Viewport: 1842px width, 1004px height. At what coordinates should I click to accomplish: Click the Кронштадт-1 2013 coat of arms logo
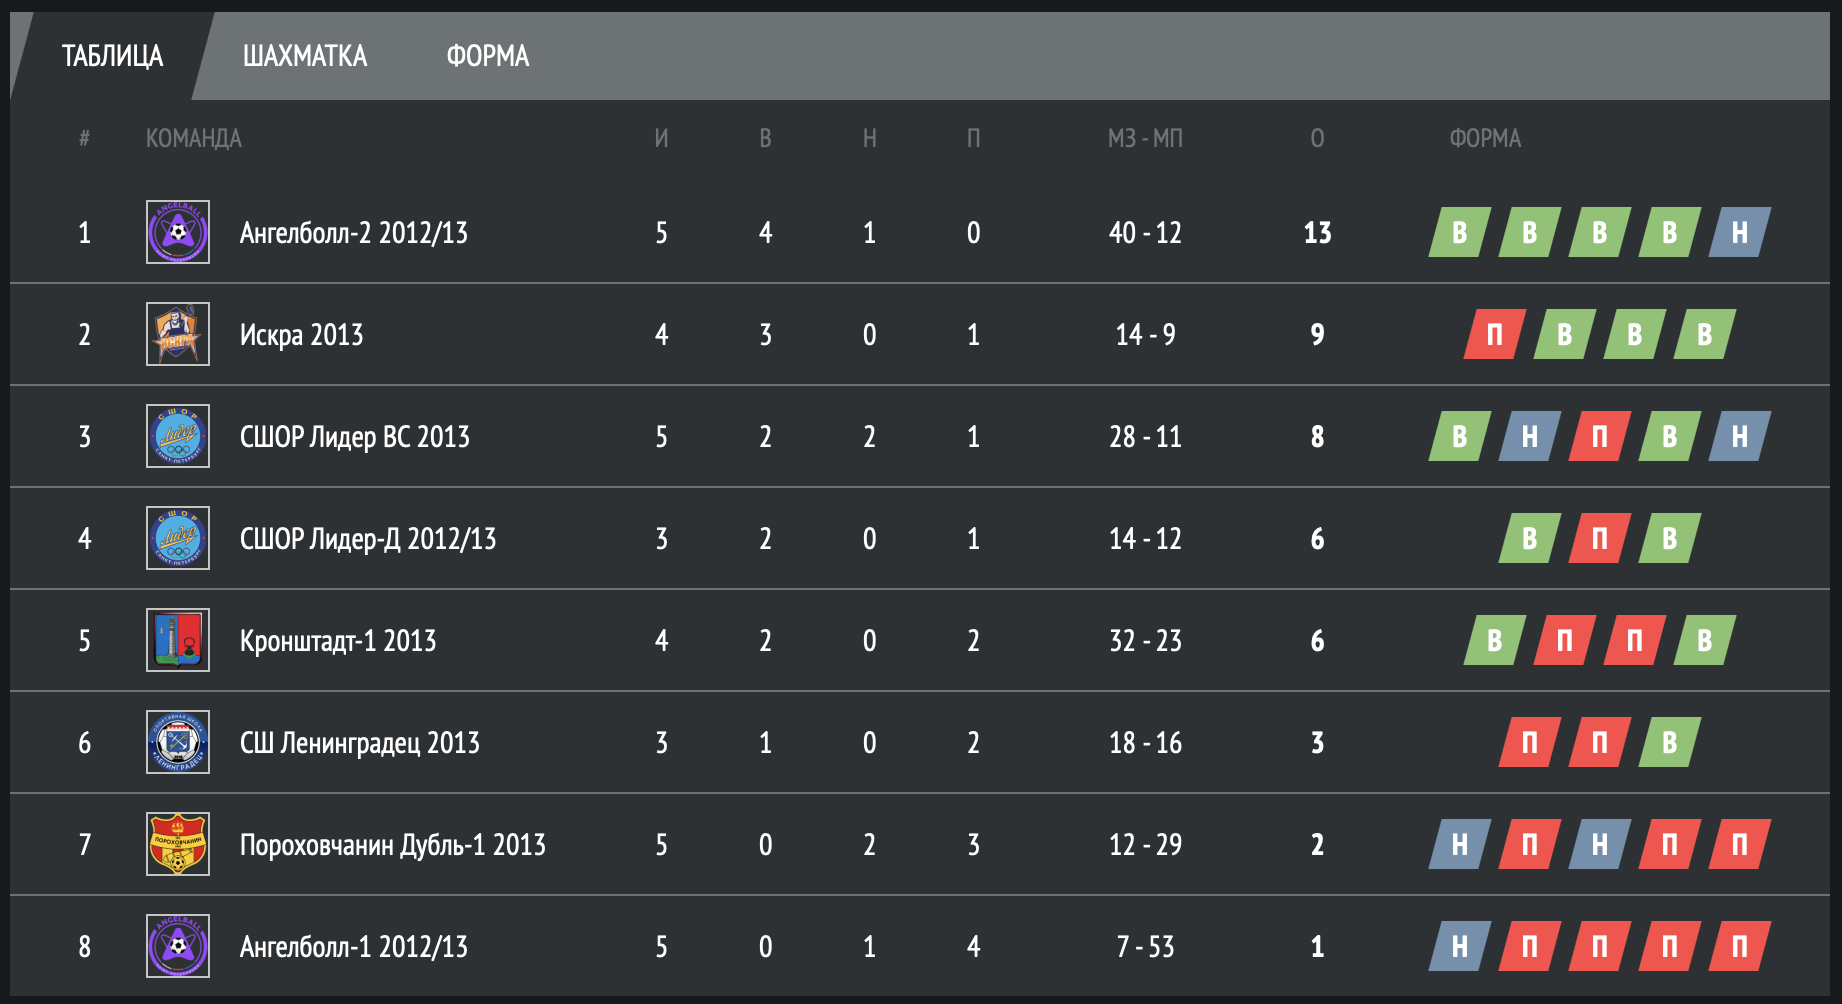[x=178, y=640]
